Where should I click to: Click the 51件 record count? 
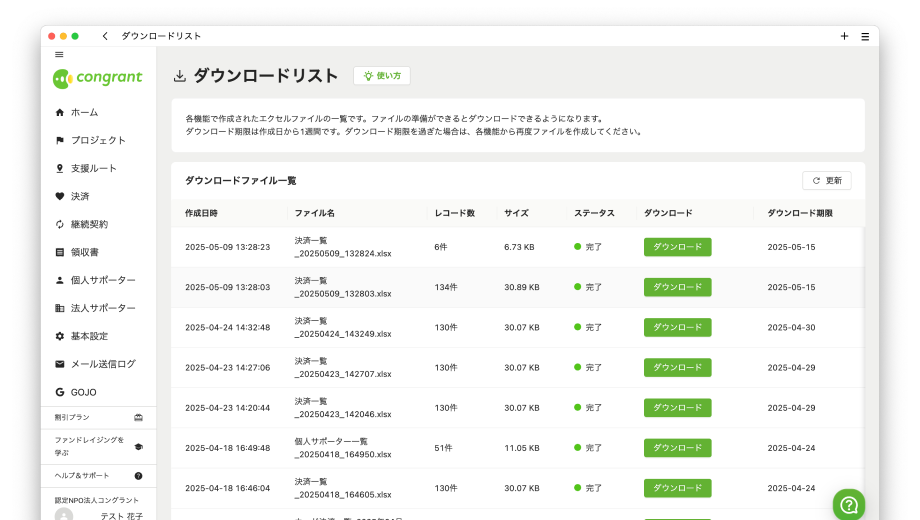tap(443, 448)
